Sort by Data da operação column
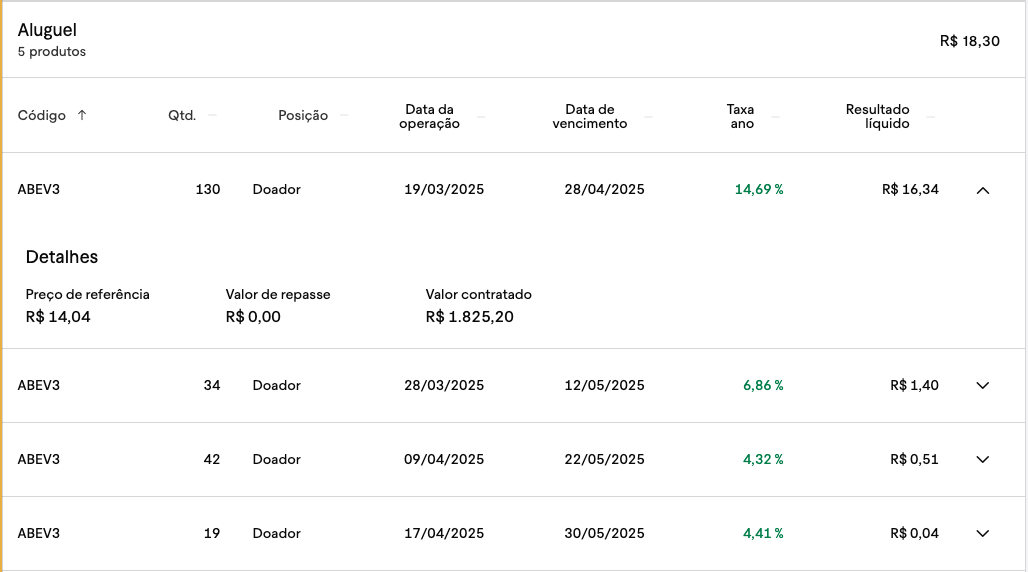The image size is (1028, 572). pyautogui.click(x=429, y=116)
